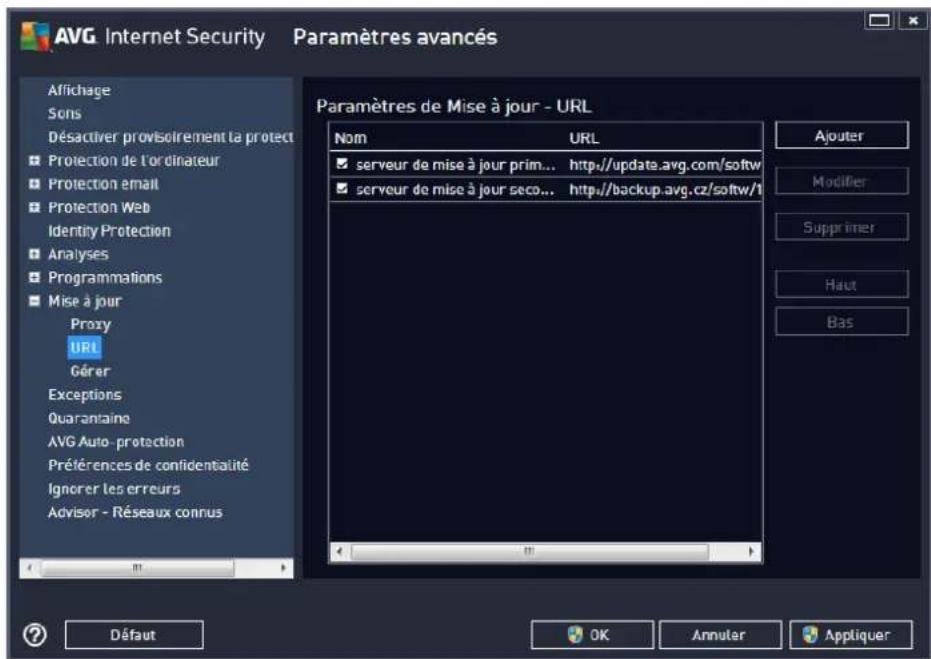Open Préférences de confidentialité
Image resolution: width=931 pixels, height=659 pixels.
click(x=148, y=465)
